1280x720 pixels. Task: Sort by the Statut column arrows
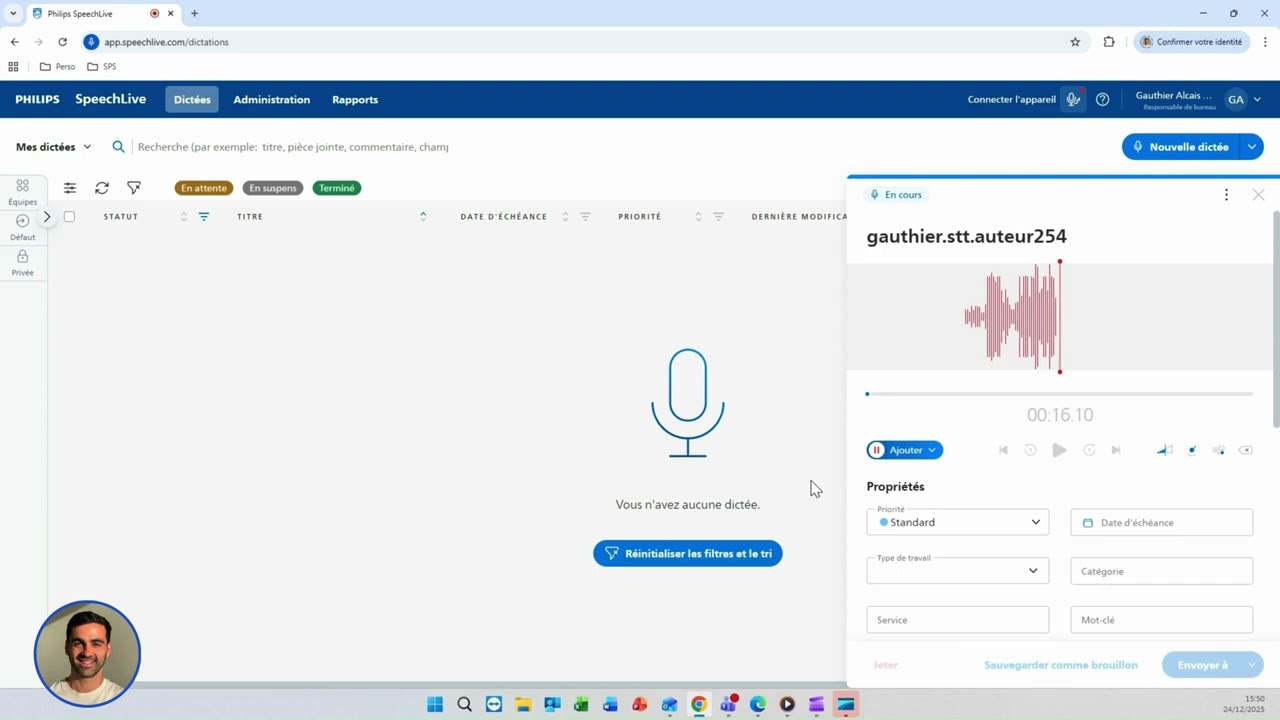pos(183,216)
